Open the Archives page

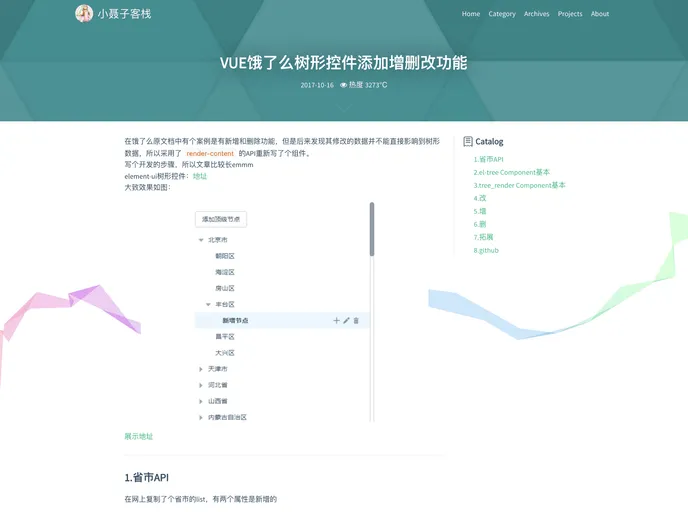pos(536,14)
